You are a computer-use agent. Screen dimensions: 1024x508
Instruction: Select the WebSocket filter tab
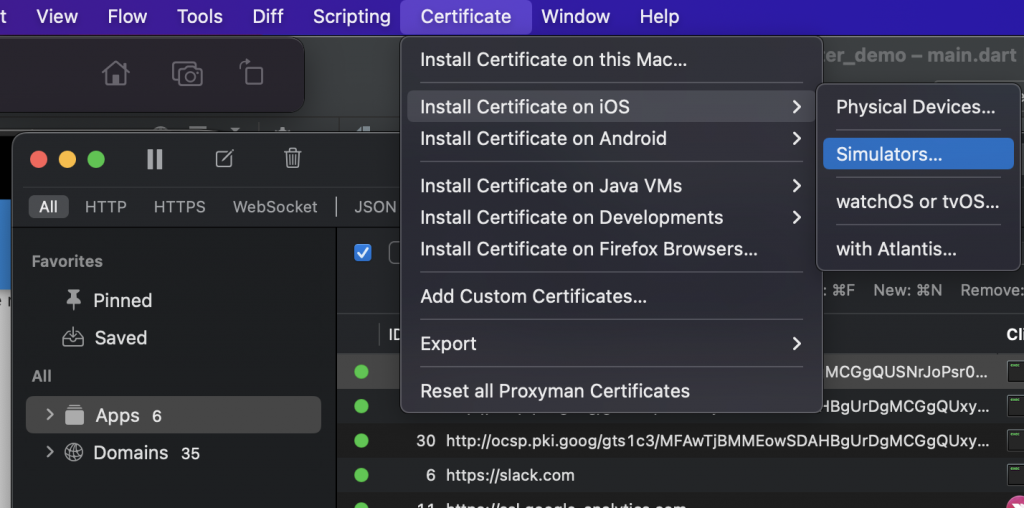(x=275, y=207)
